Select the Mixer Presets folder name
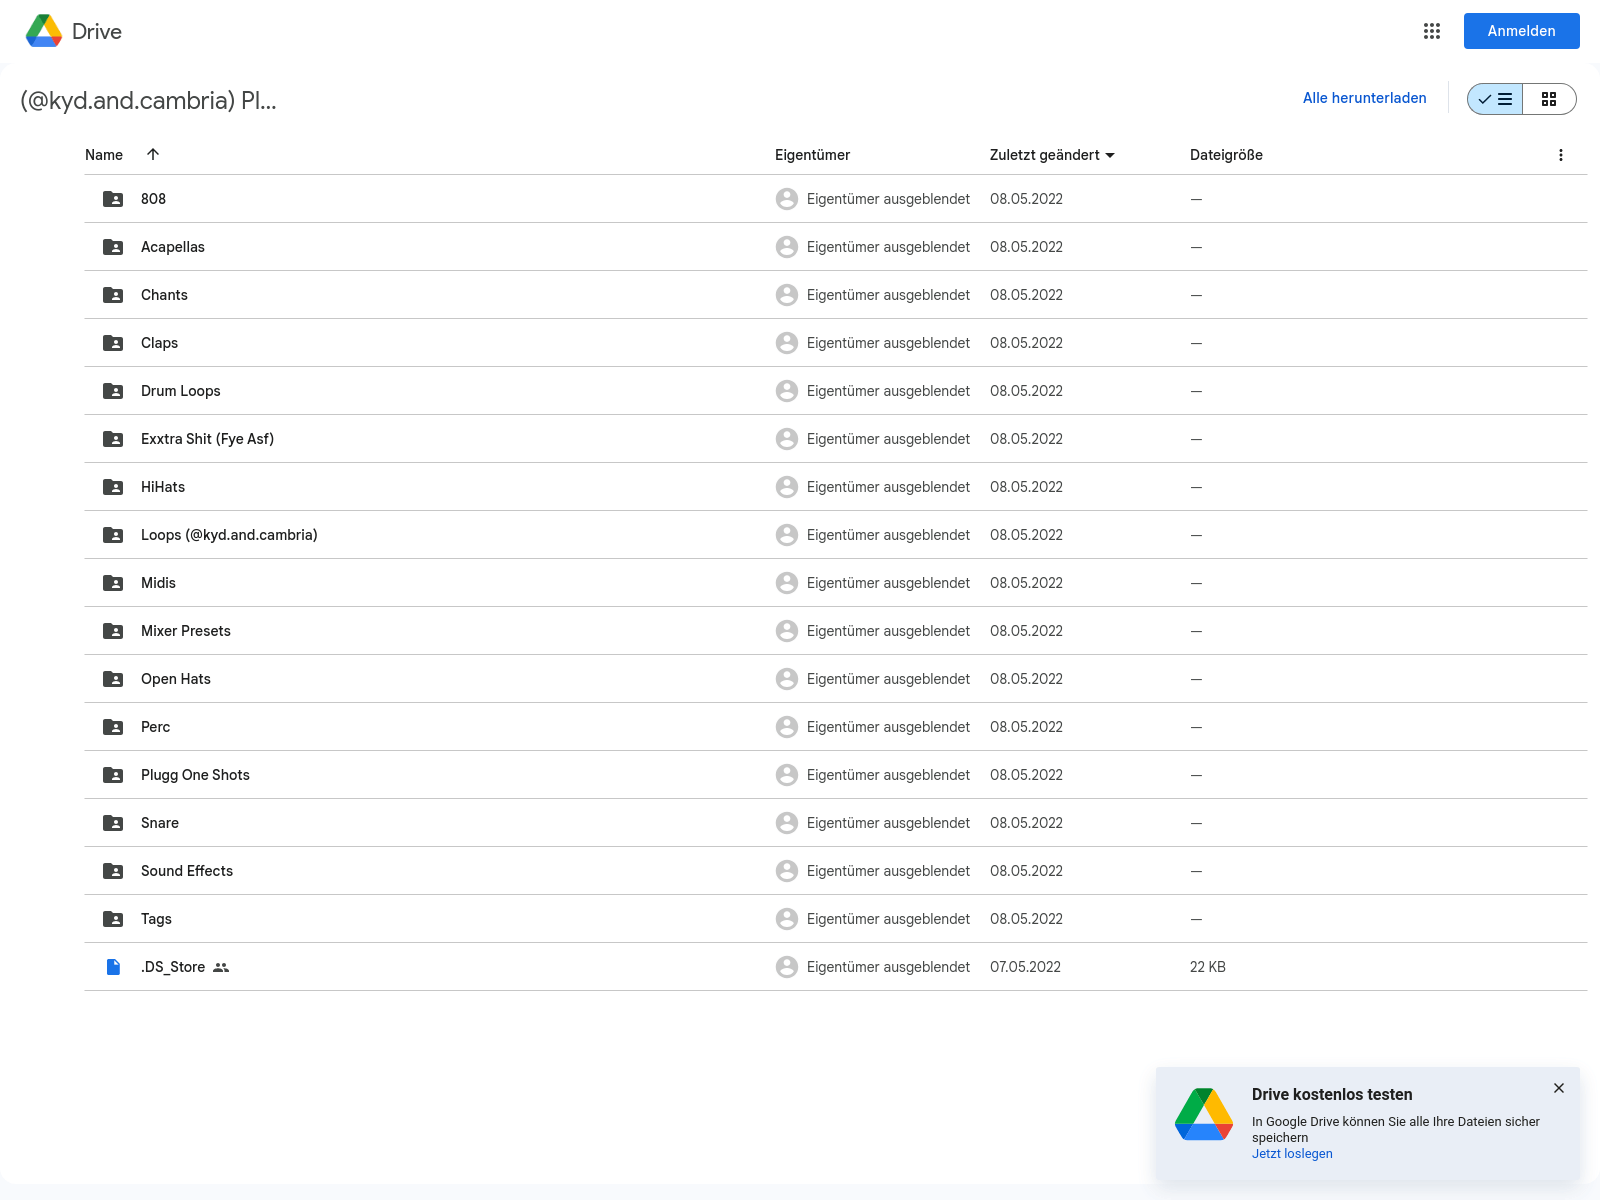Image resolution: width=1600 pixels, height=1200 pixels. 186,631
